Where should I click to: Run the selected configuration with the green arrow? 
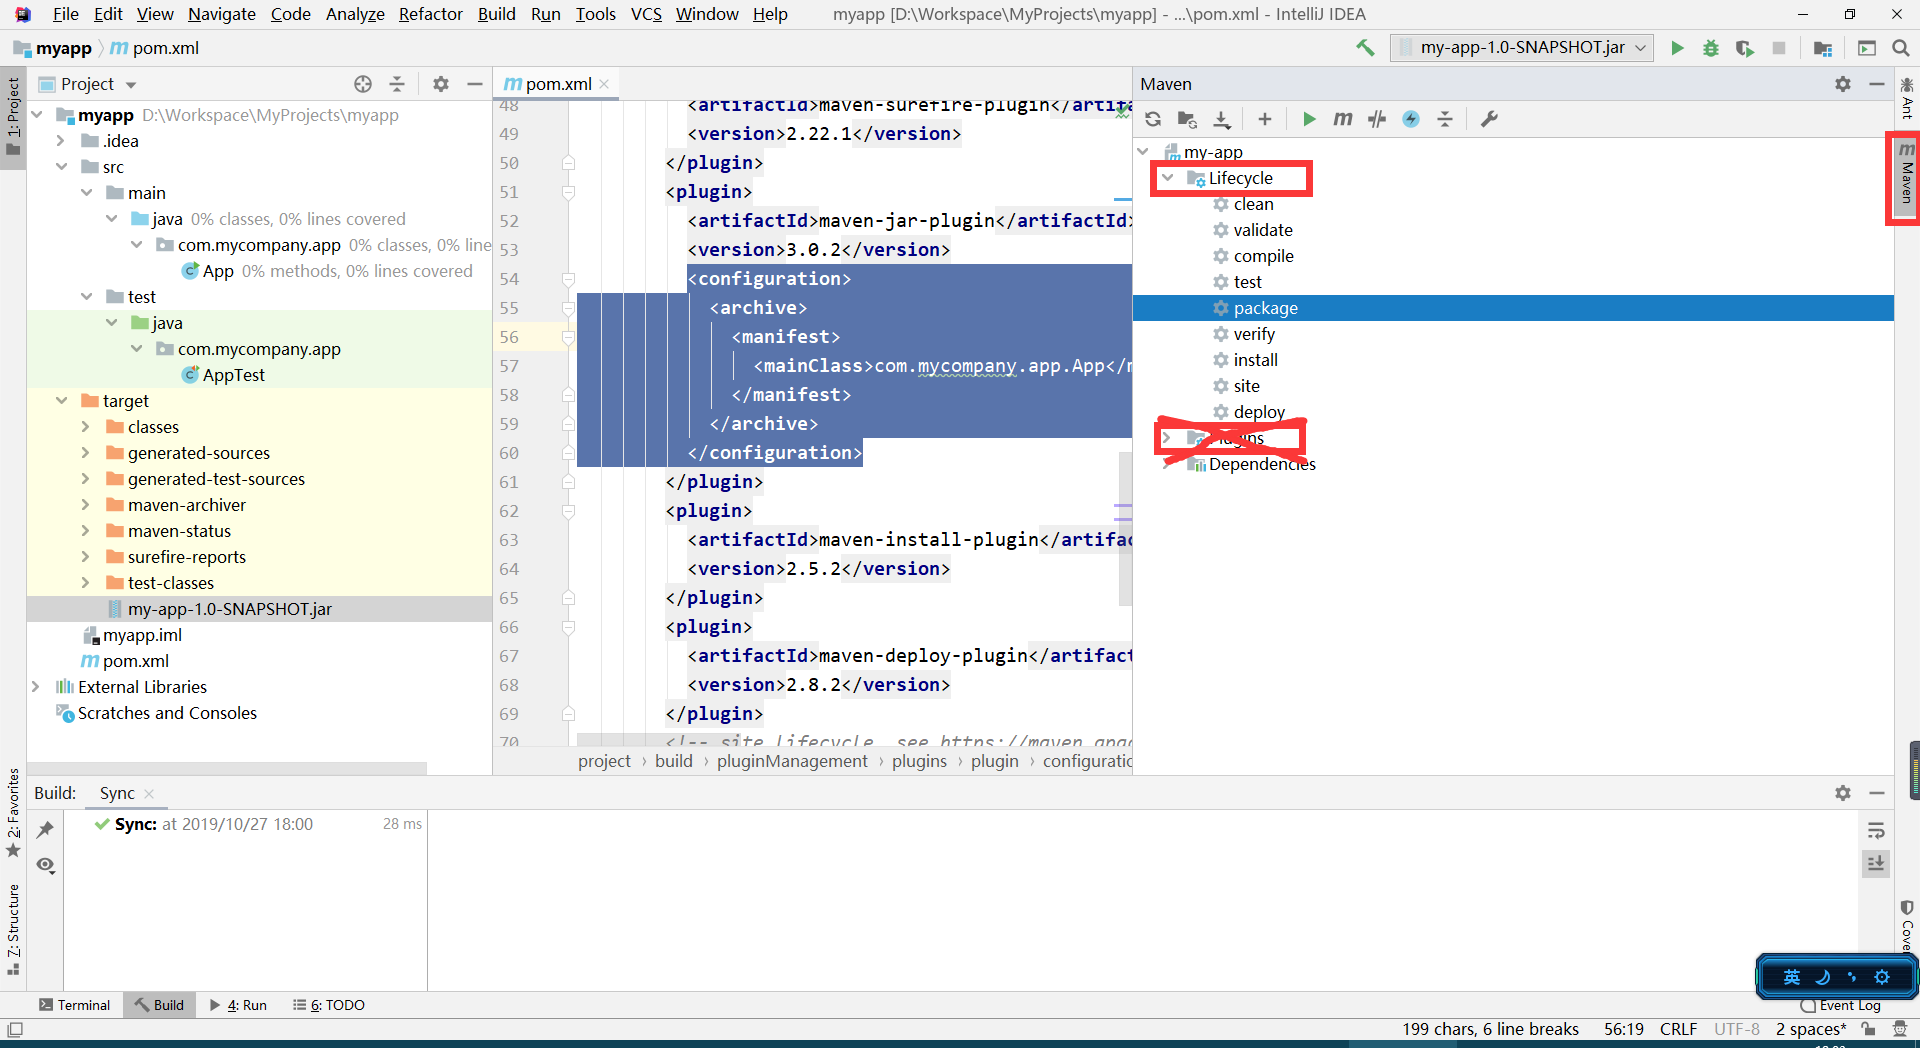(1677, 48)
